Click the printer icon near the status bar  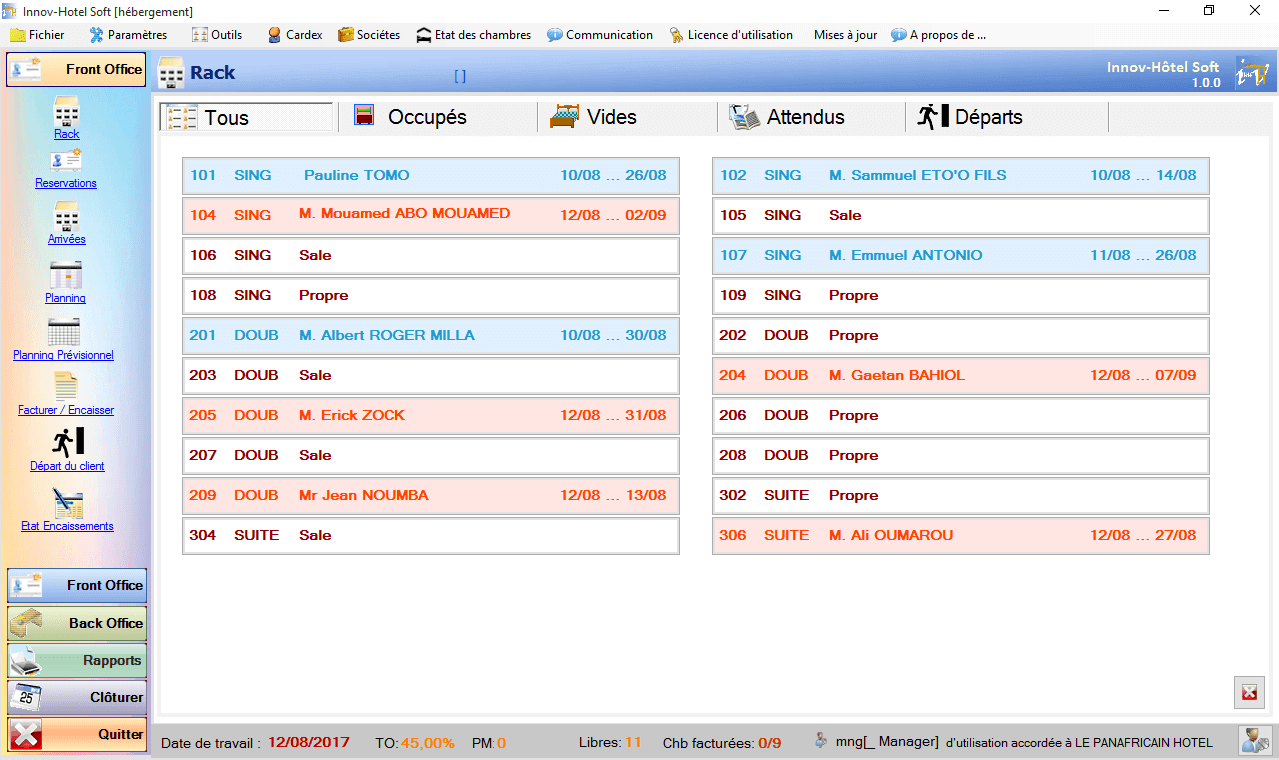pyautogui.click(x=1253, y=740)
